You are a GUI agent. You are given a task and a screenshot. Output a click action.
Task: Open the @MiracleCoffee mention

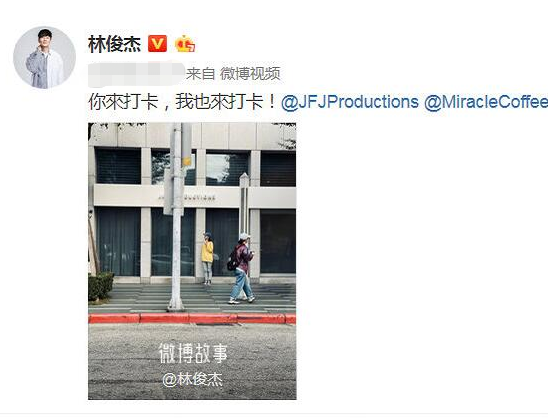486,102
